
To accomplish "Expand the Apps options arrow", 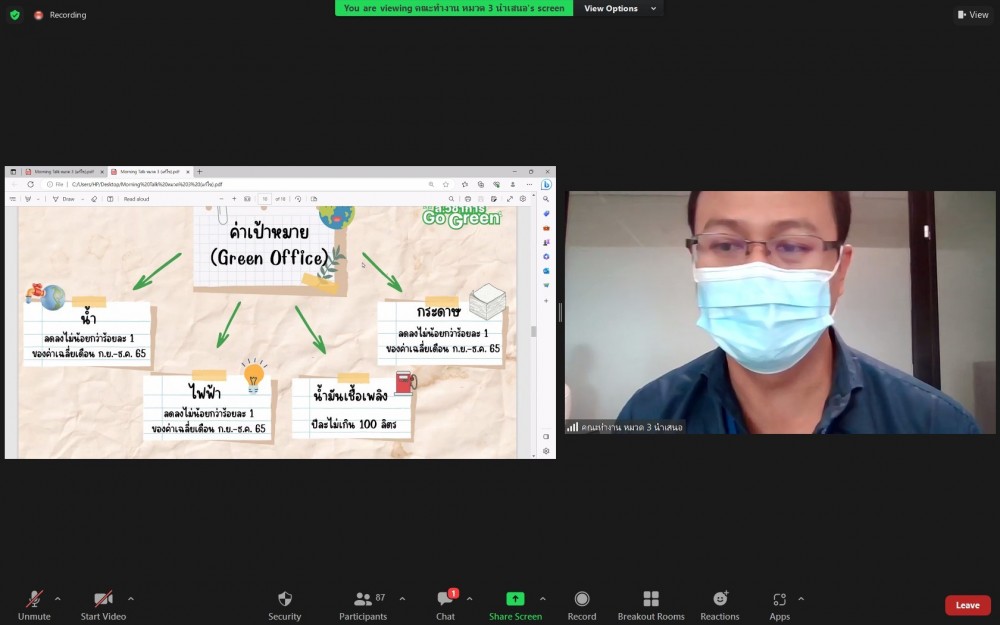I will [801, 599].
